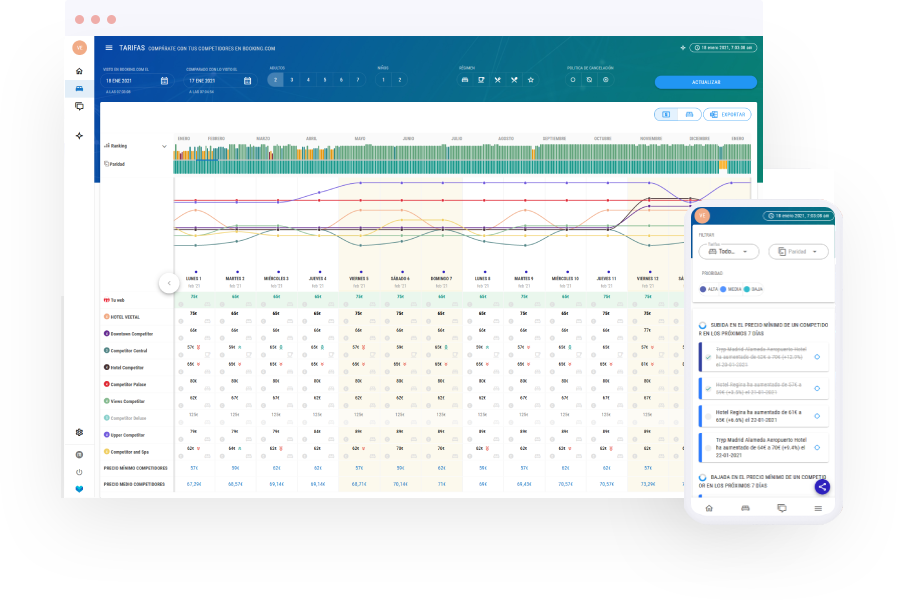899x600 pixels.
Task: Select the star régimen icon
Action: coord(531,80)
